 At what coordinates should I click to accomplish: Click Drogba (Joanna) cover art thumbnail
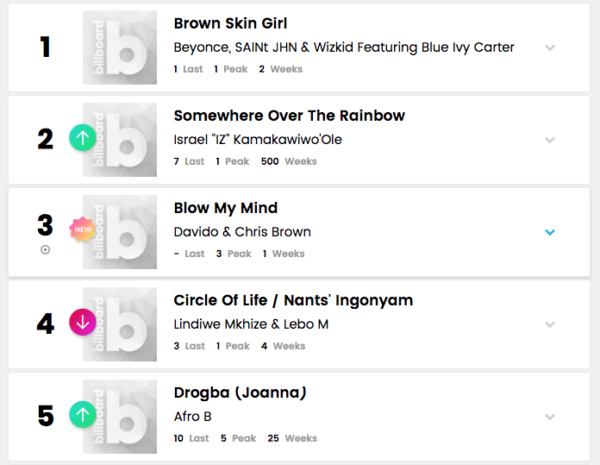click(x=120, y=415)
